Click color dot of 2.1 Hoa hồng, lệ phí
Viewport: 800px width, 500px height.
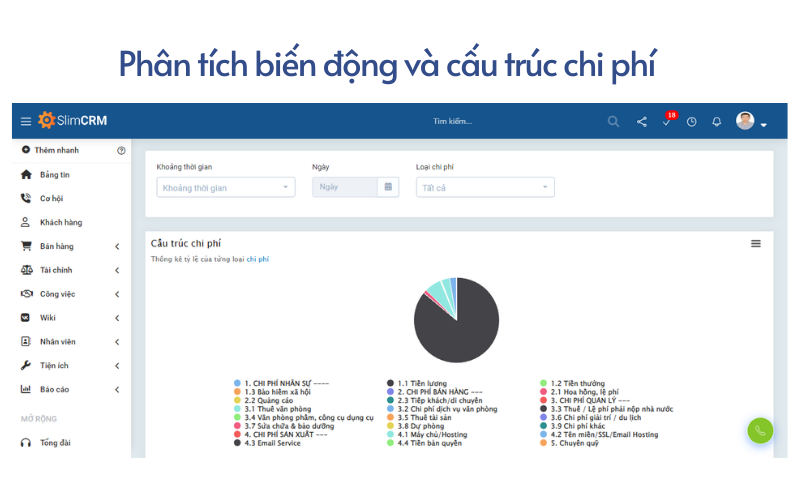tap(543, 392)
